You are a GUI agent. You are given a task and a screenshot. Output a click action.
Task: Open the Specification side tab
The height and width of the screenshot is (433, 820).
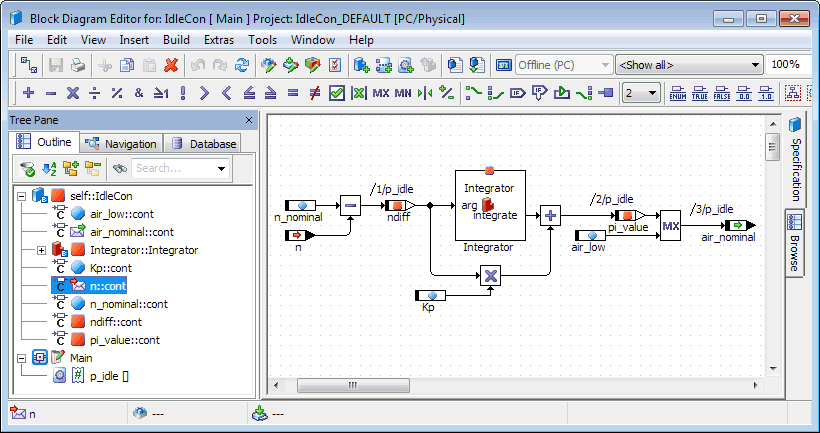click(x=794, y=161)
